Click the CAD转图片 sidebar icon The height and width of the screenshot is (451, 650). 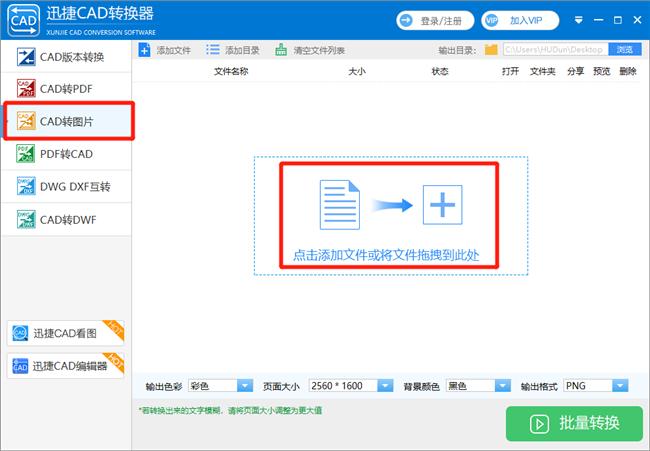[26, 121]
